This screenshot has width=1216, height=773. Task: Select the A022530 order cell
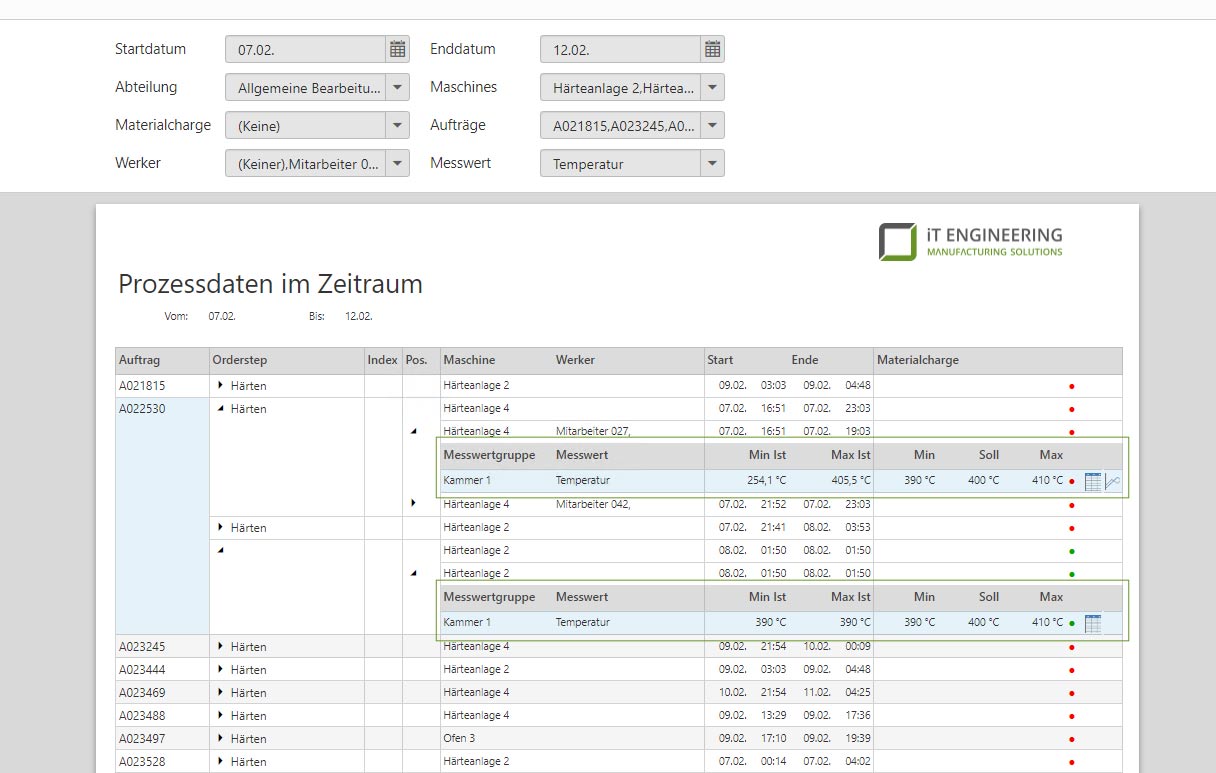pos(161,409)
